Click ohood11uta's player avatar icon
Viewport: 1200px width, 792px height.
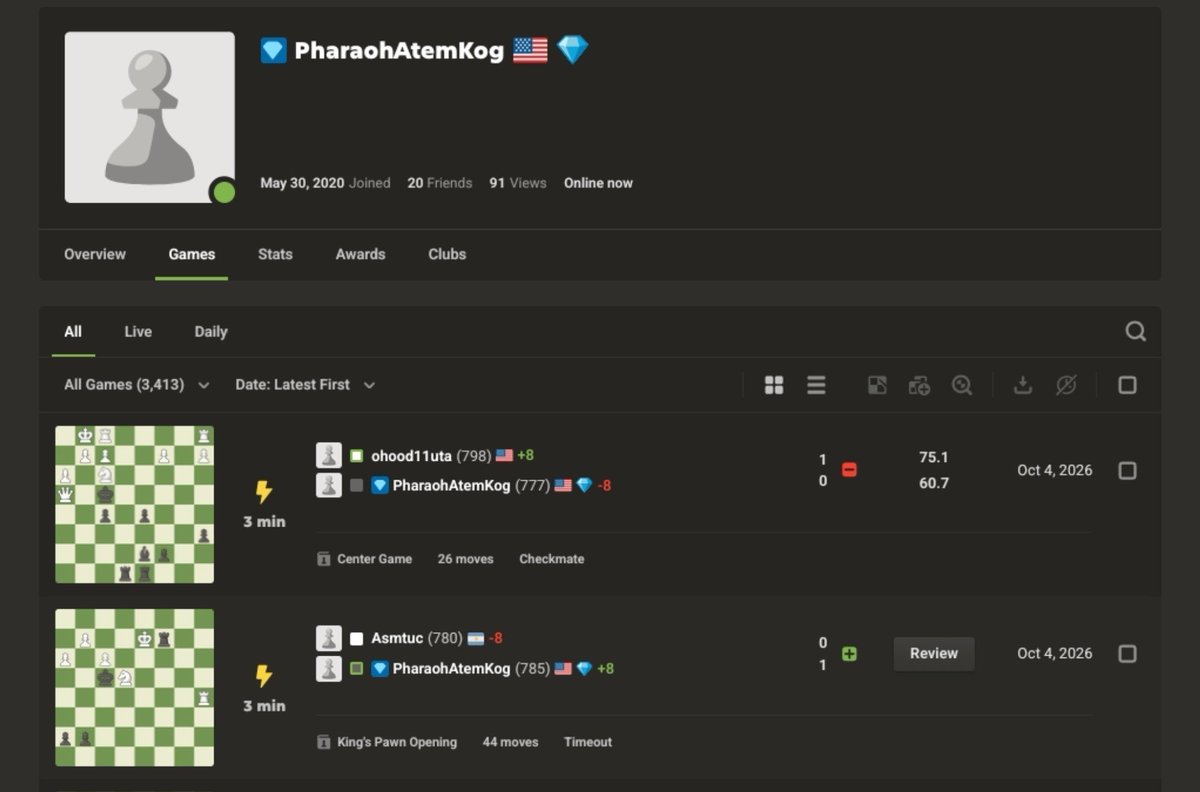(329, 456)
